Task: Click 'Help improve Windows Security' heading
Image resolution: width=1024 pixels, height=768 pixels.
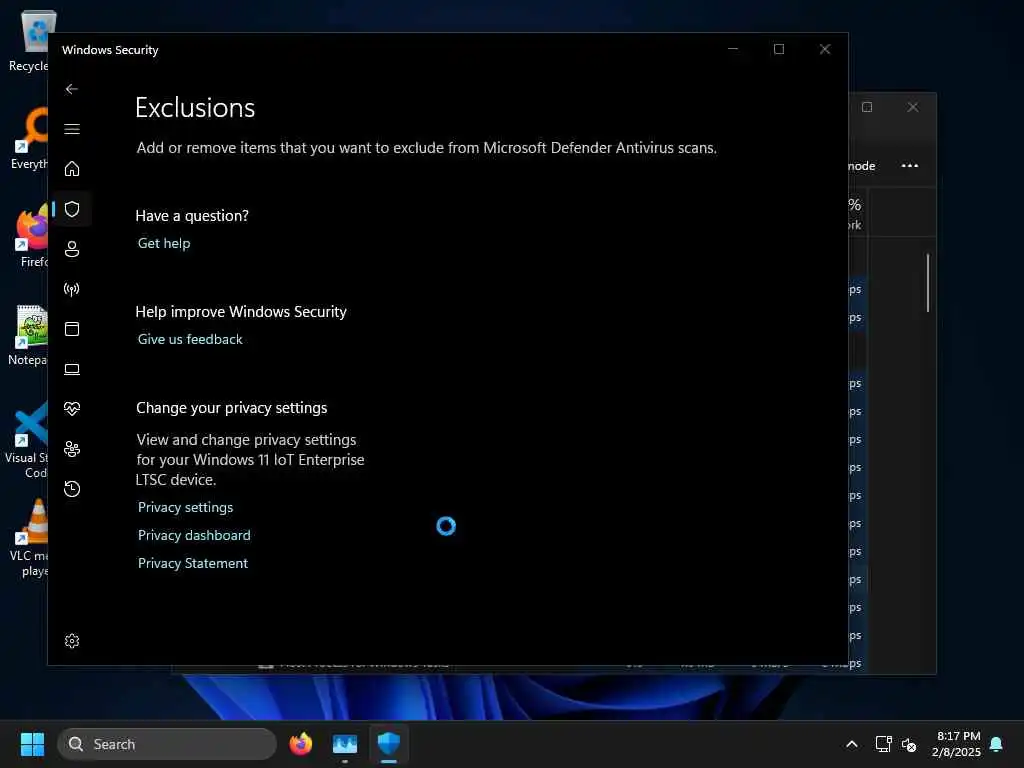Action: (241, 312)
